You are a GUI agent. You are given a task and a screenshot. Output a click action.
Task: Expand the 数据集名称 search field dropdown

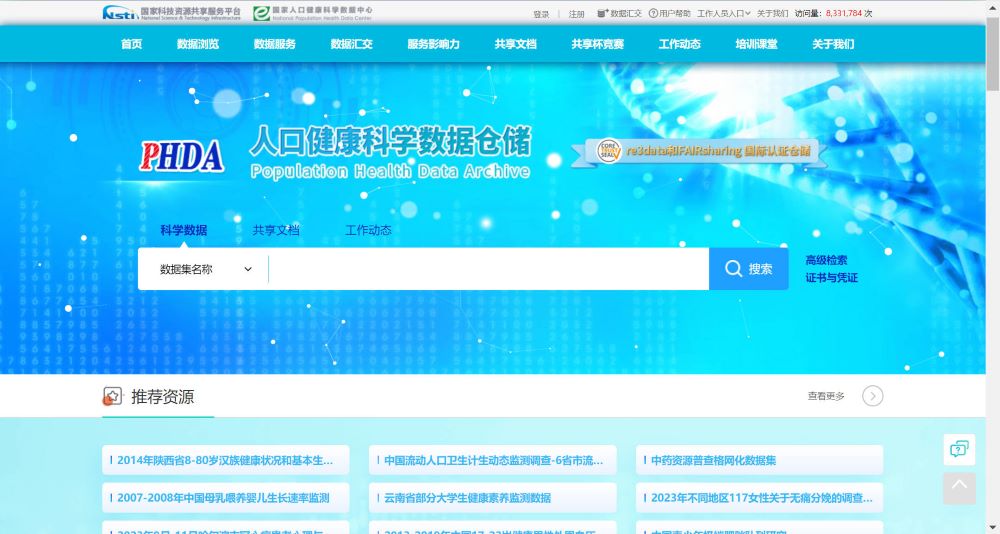[x=204, y=269]
